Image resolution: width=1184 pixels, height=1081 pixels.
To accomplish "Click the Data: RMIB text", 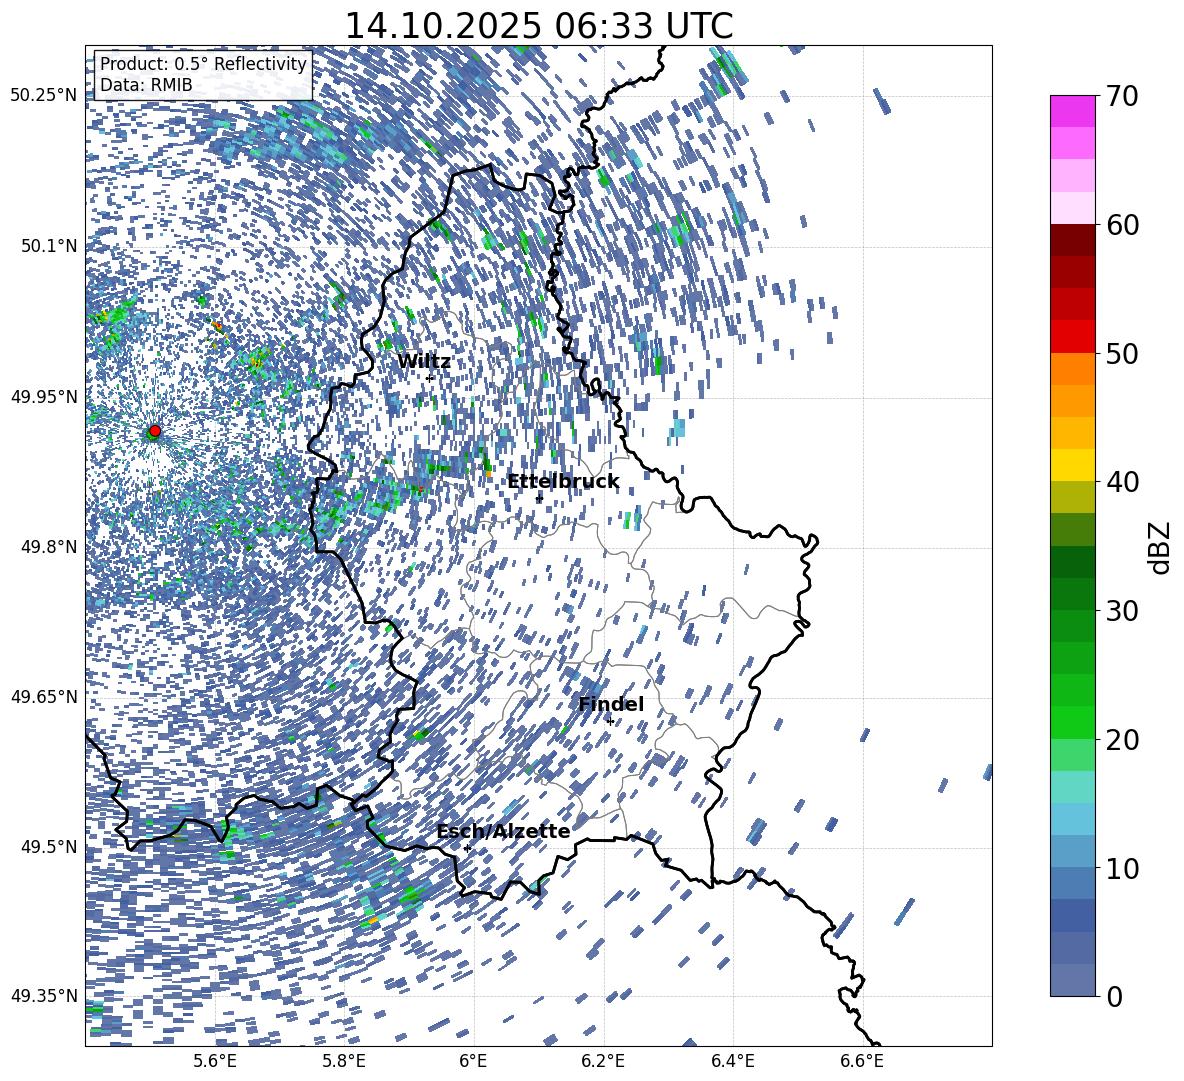I will coord(146,85).
